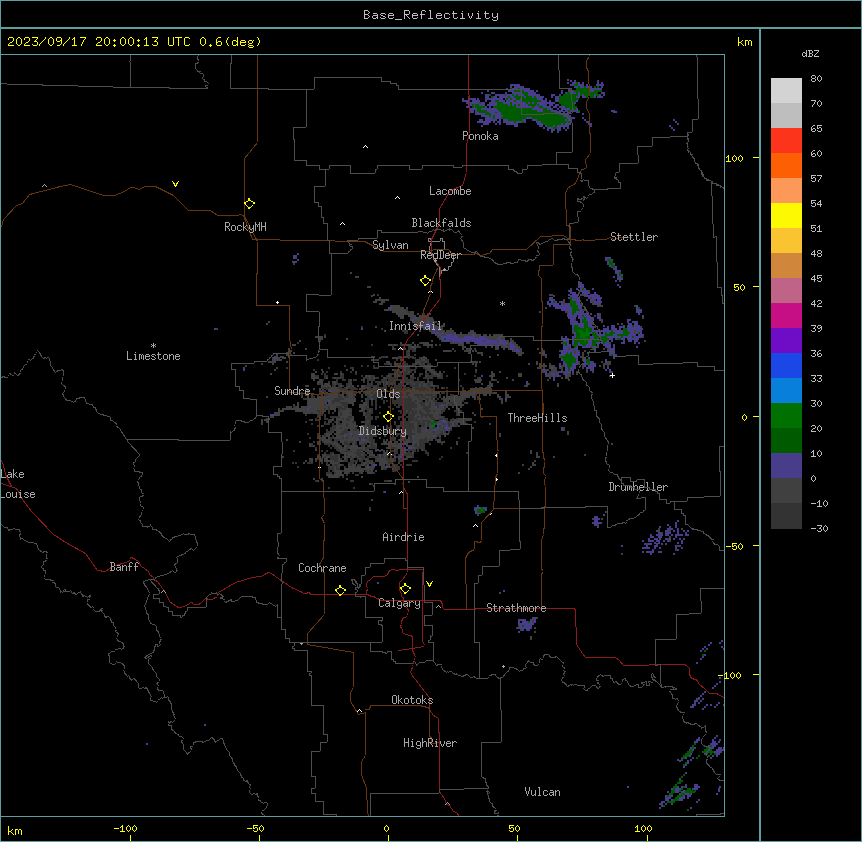862x842 pixels.
Task: Select the Base_Reflectivity title text
Action: [431, 15]
